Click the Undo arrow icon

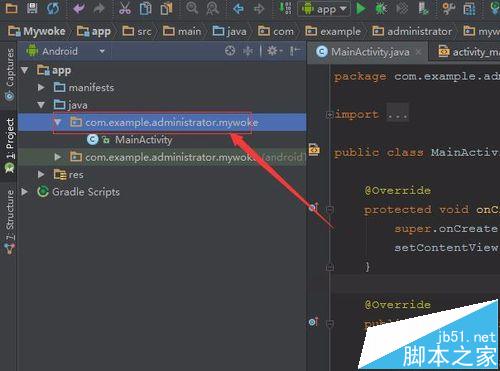coord(79,8)
